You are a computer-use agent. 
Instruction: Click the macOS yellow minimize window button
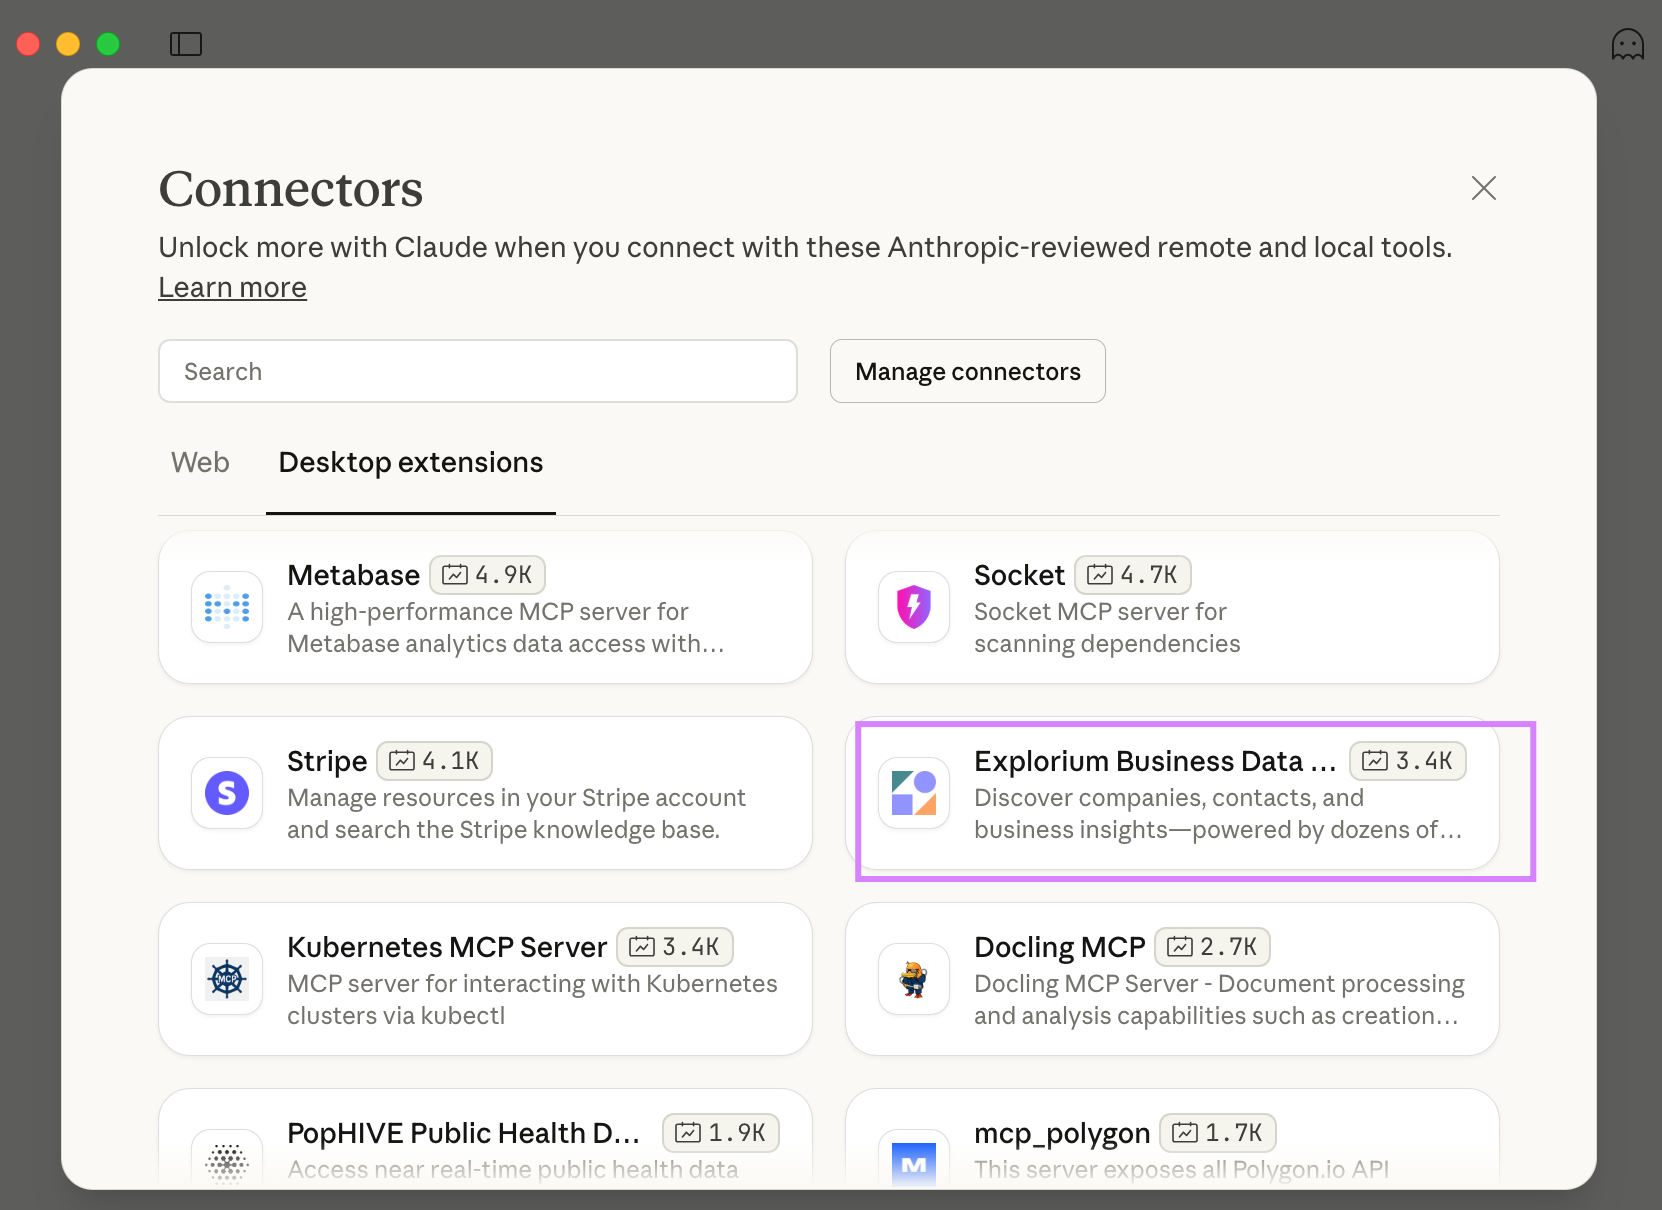pos(68,44)
